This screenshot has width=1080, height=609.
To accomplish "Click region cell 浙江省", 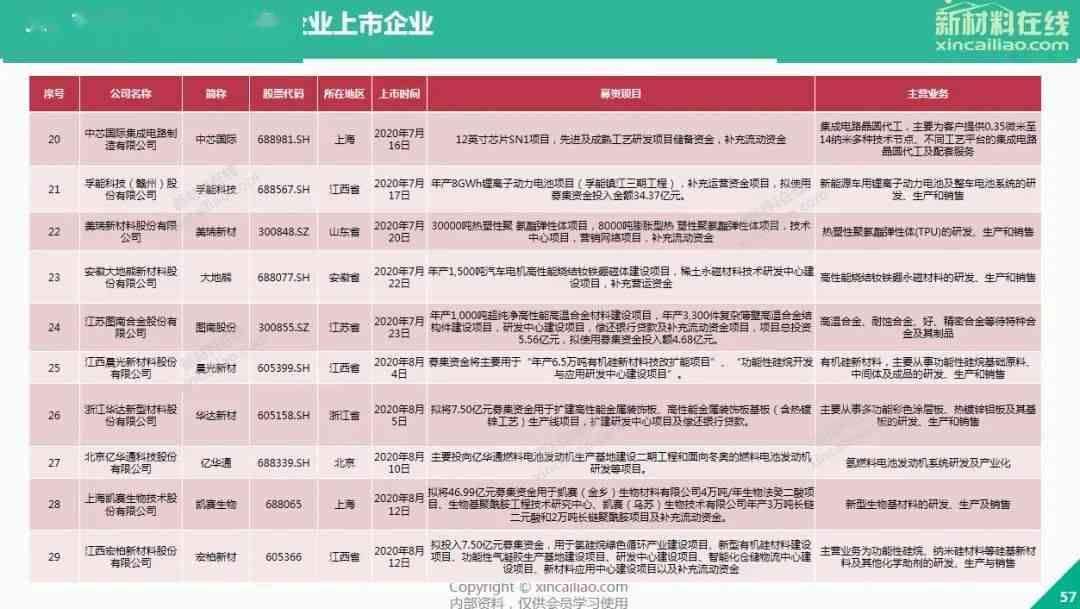I will pos(344,415).
